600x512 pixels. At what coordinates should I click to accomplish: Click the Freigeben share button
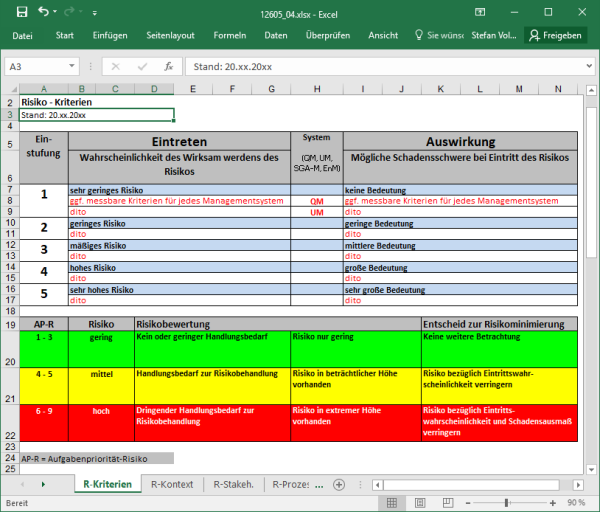(x=555, y=35)
